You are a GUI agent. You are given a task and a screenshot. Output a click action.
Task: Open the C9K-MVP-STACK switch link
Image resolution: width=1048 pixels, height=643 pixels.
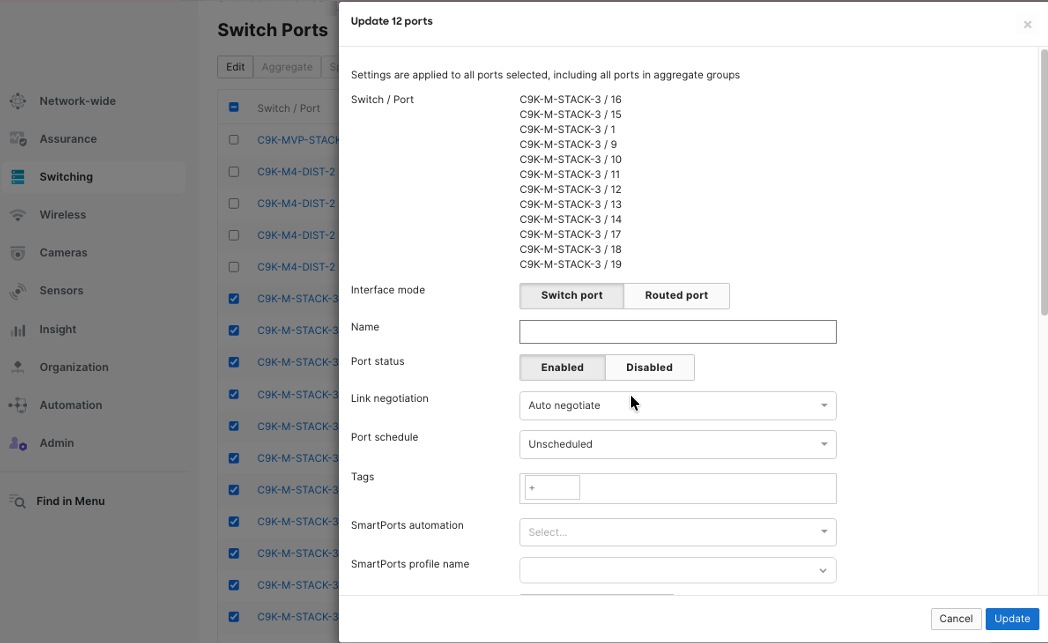tap(299, 139)
